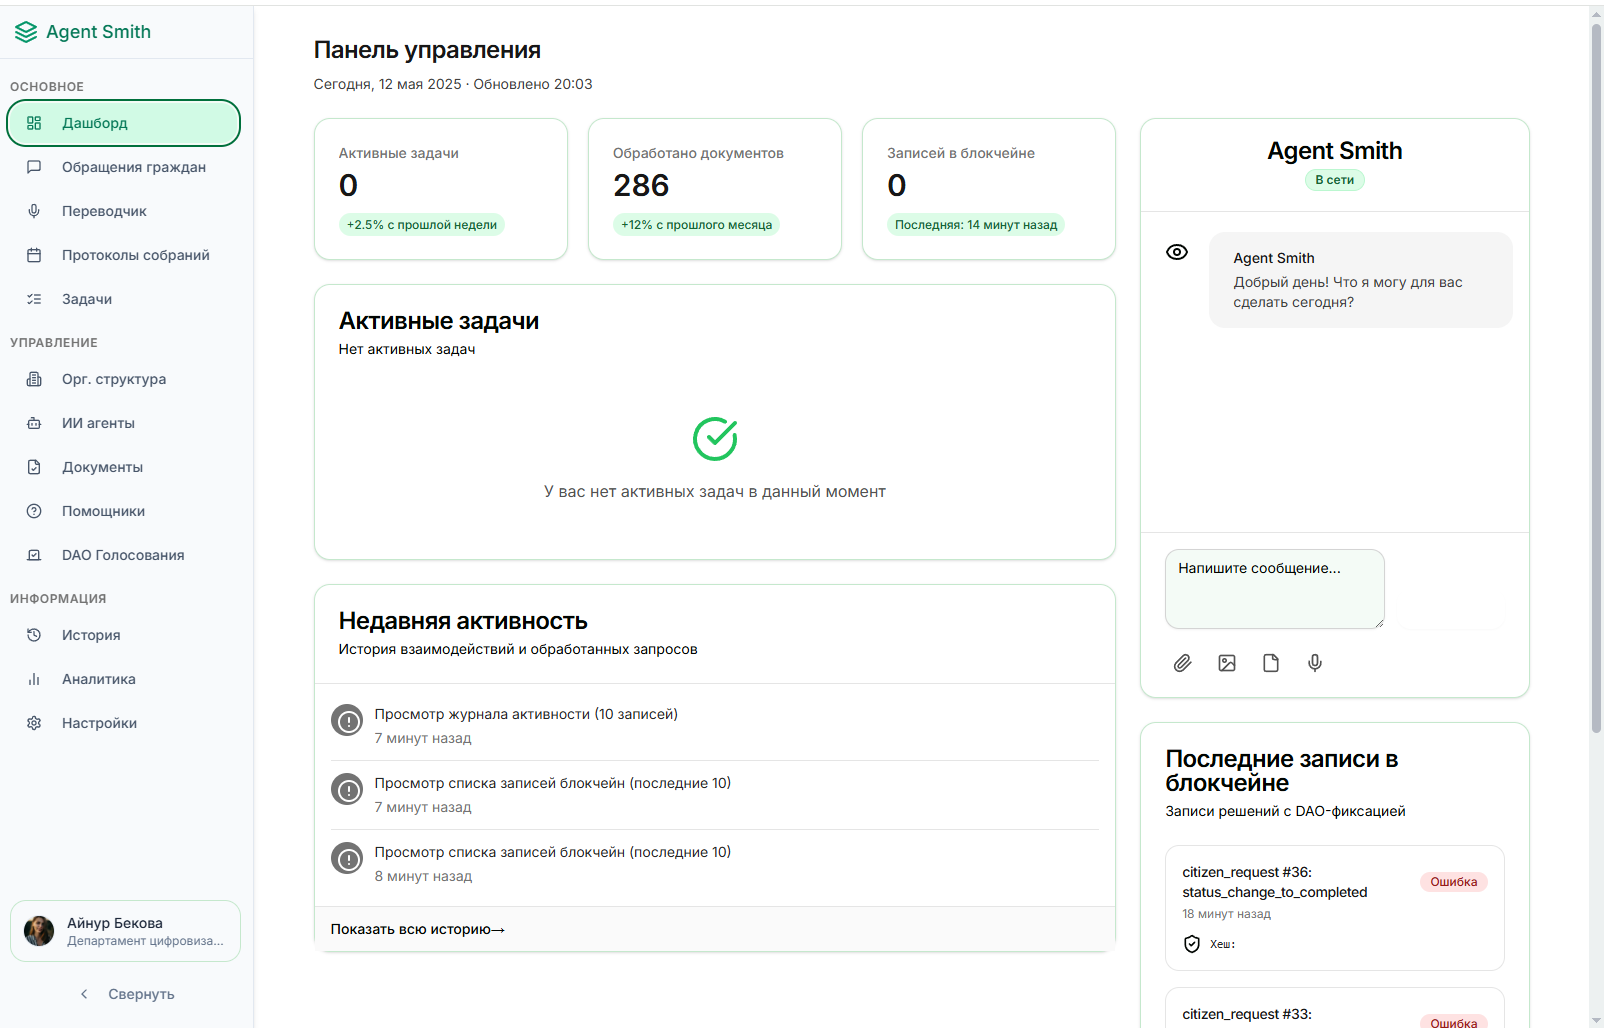Toggle the eye icon in chat panel
The height and width of the screenshot is (1028, 1604).
point(1177,252)
